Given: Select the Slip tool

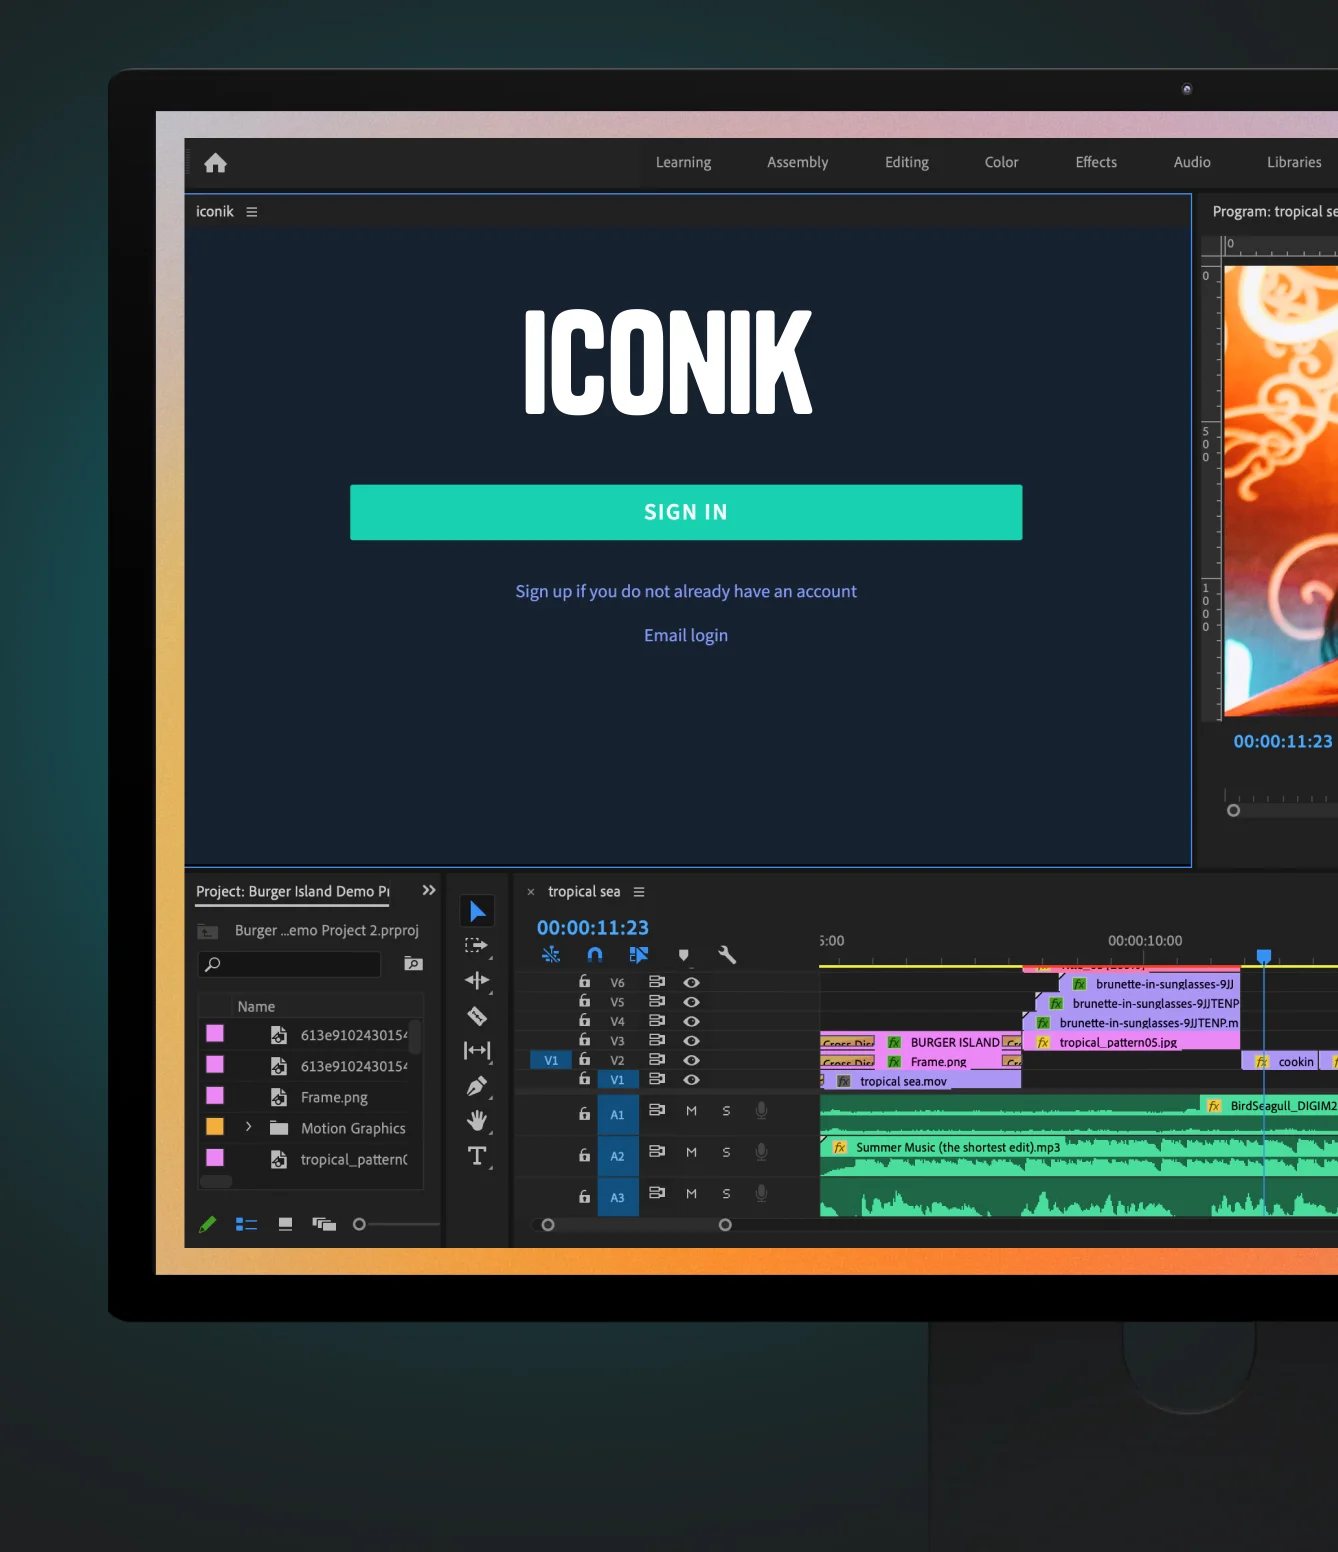Looking at the screenshot, I should (477, 1051).
